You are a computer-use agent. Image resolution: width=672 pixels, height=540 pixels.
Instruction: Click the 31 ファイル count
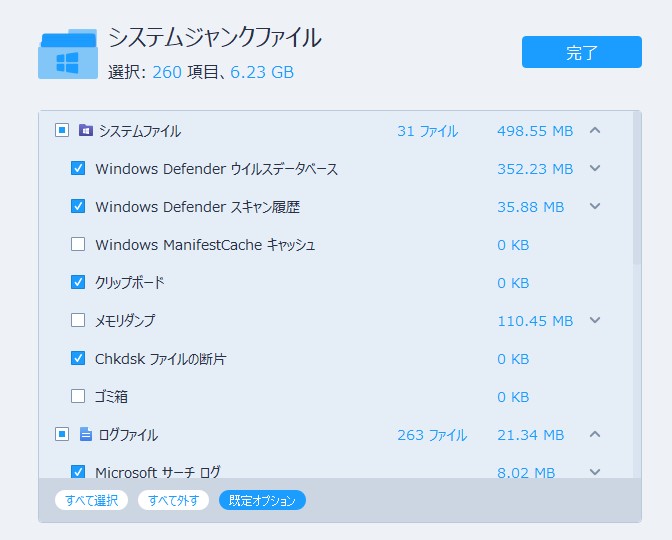427,131
